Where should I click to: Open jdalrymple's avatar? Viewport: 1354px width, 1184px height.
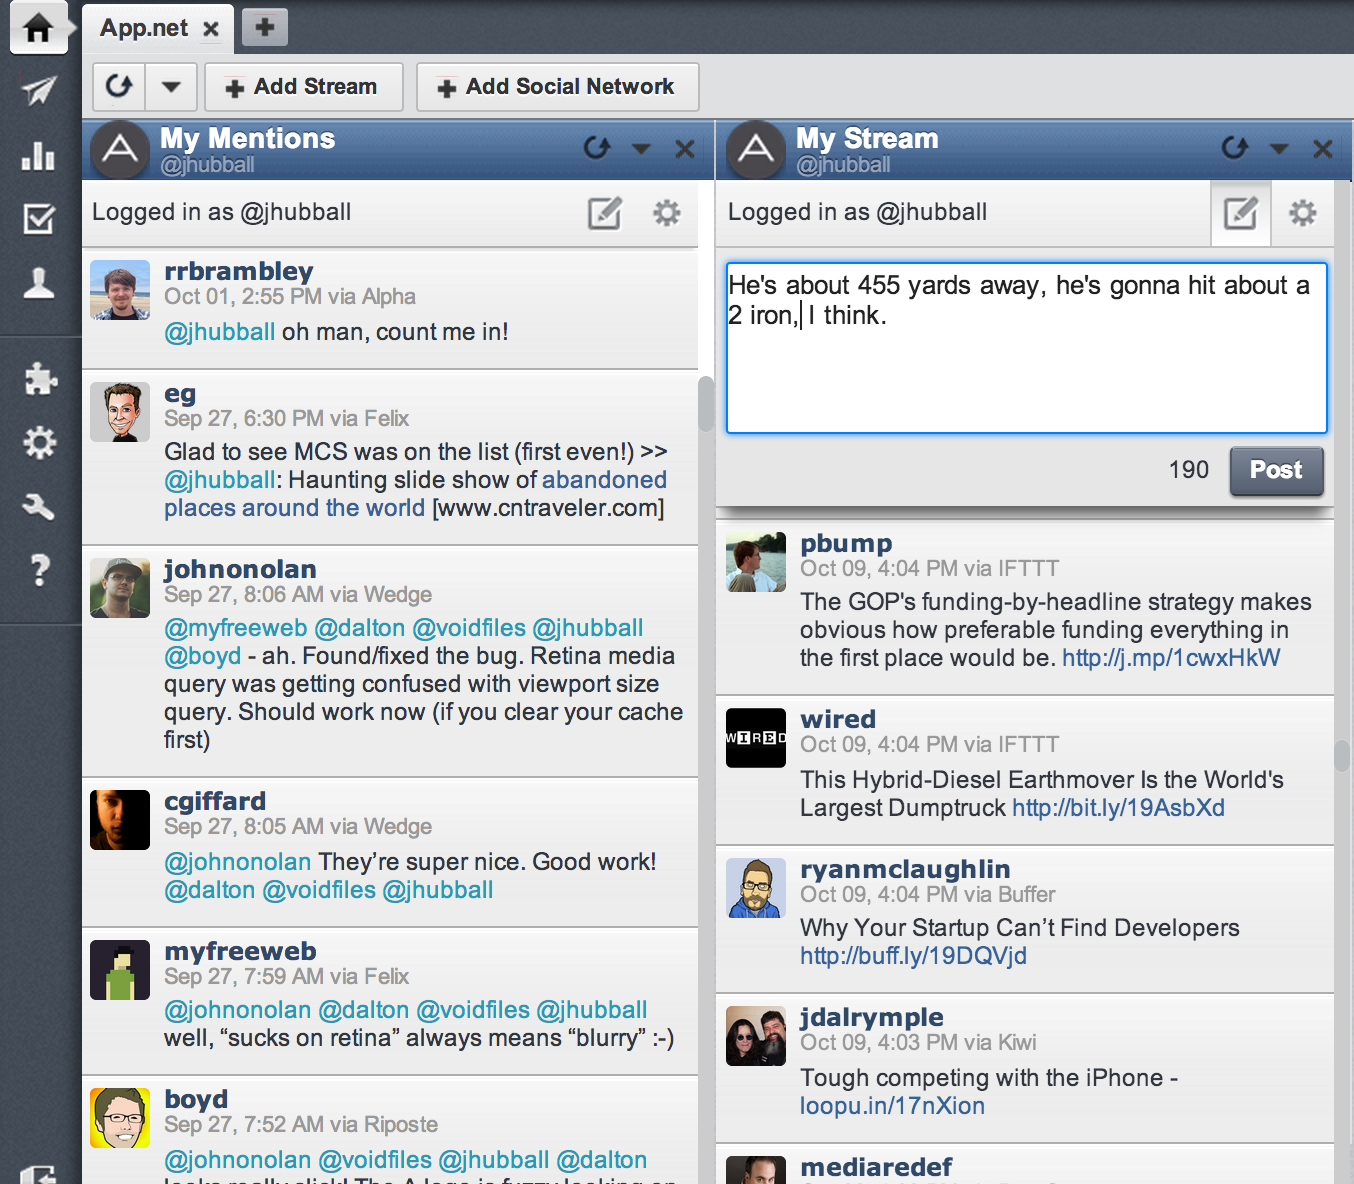[x=756, y=1036]
